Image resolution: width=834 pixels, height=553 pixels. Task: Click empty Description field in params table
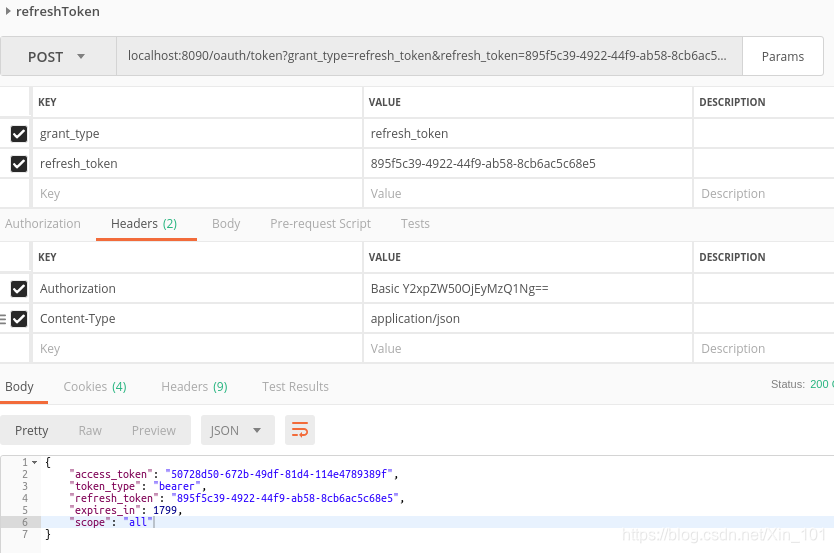pos(764,194)
